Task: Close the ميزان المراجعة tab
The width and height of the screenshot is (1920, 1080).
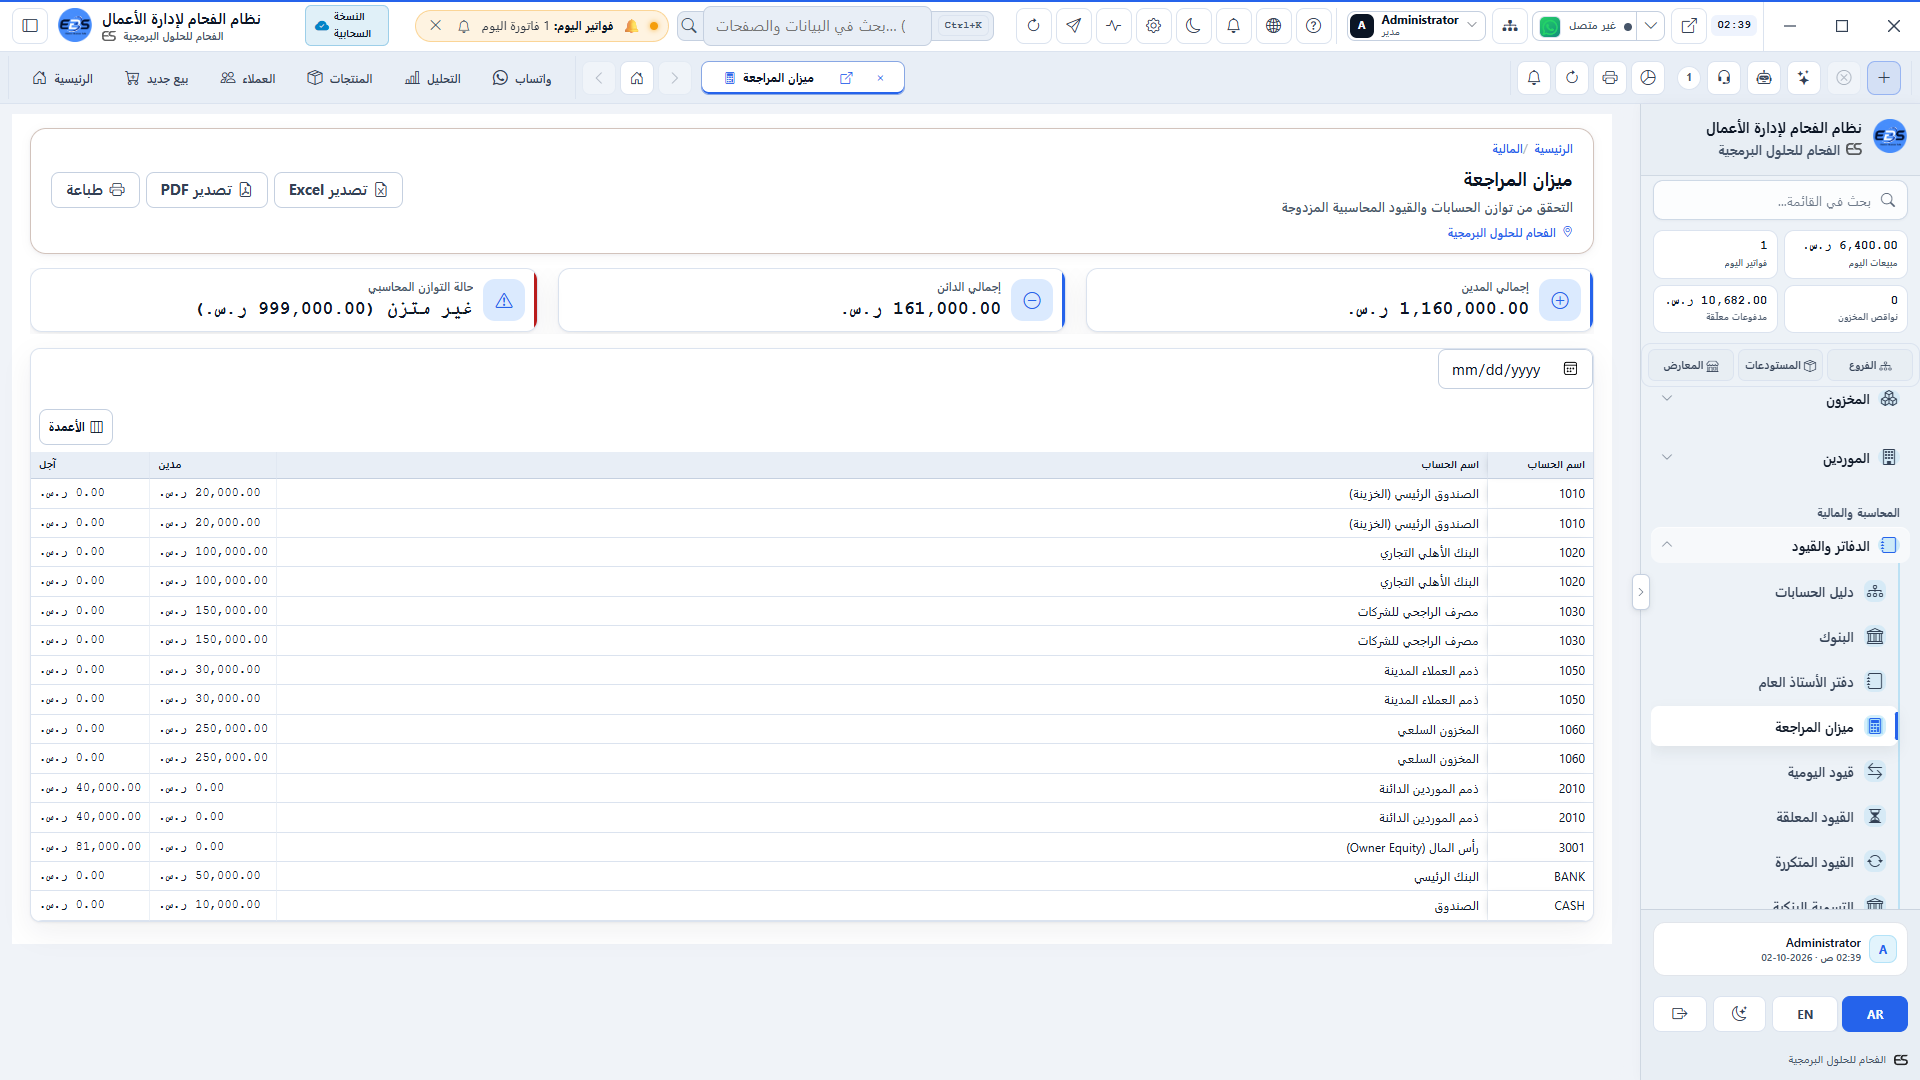Action: [880, 78]
